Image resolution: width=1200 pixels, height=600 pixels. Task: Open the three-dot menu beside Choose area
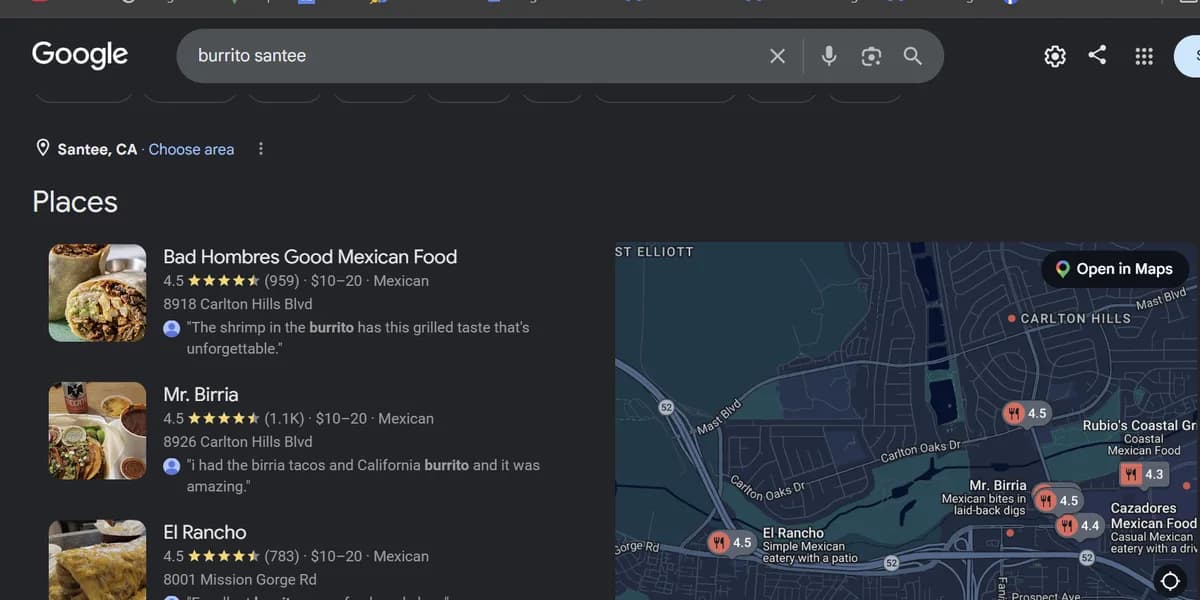coord(261,149)
